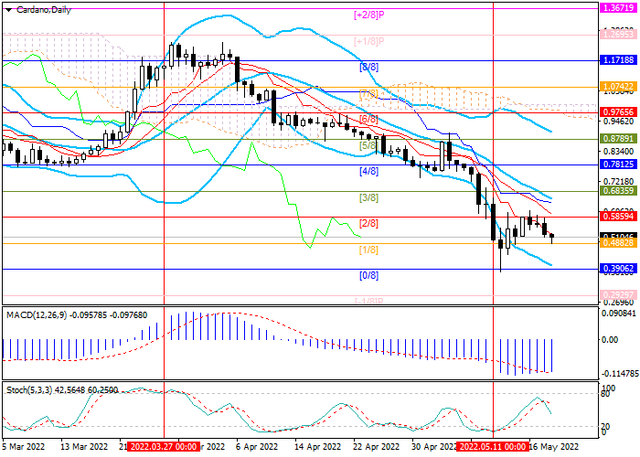Click the Stoch(5,3,3) indicator label
This screenshot has height=457, width=640.
coord(64,386)
